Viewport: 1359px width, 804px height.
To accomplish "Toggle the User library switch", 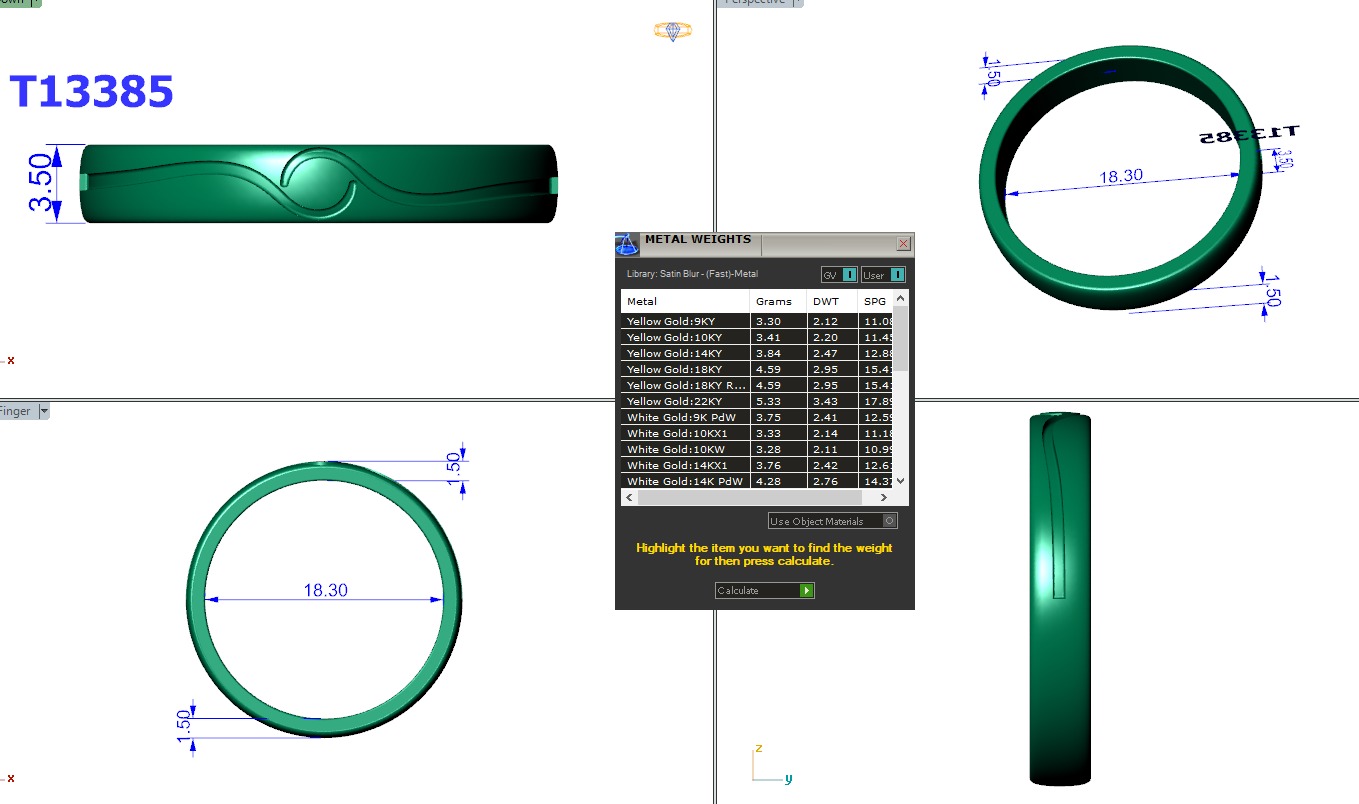I will pos(884,275).
